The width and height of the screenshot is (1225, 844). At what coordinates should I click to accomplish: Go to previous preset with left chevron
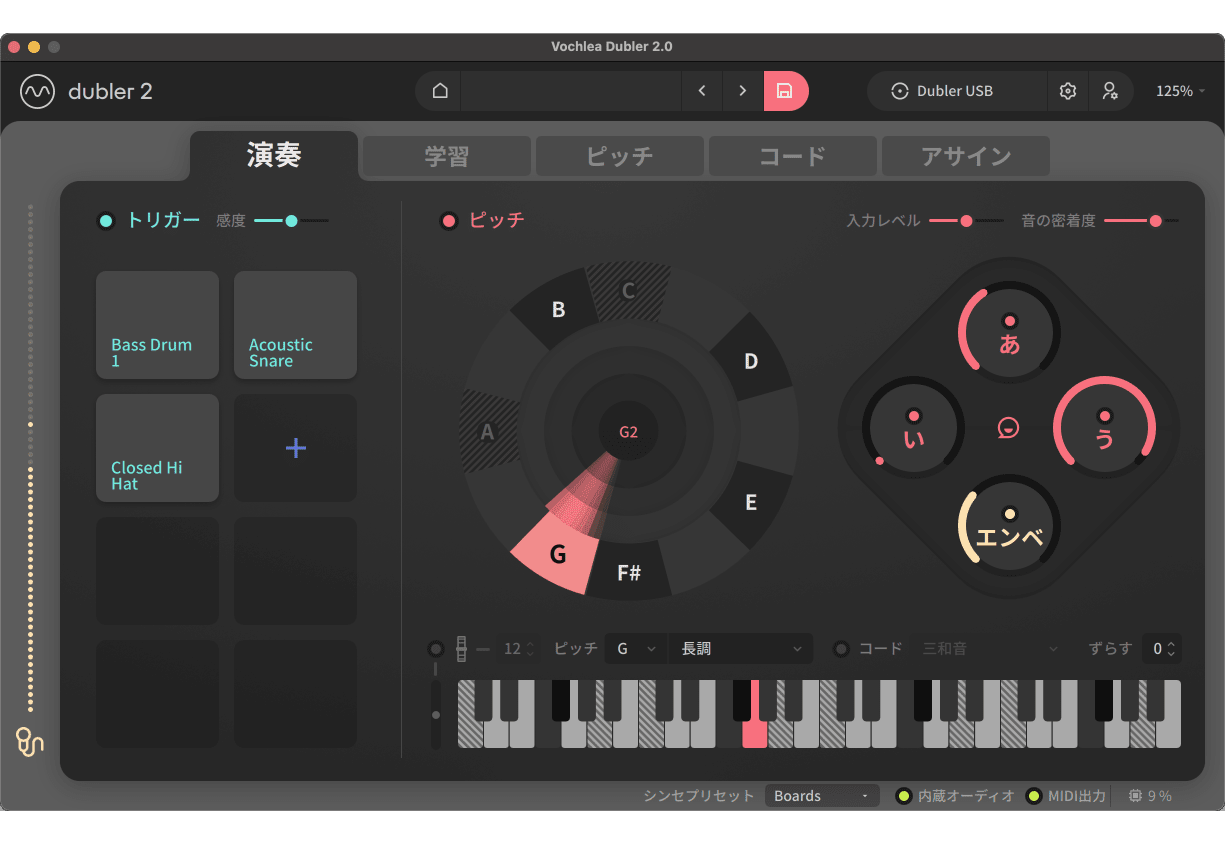coord(702,91)
